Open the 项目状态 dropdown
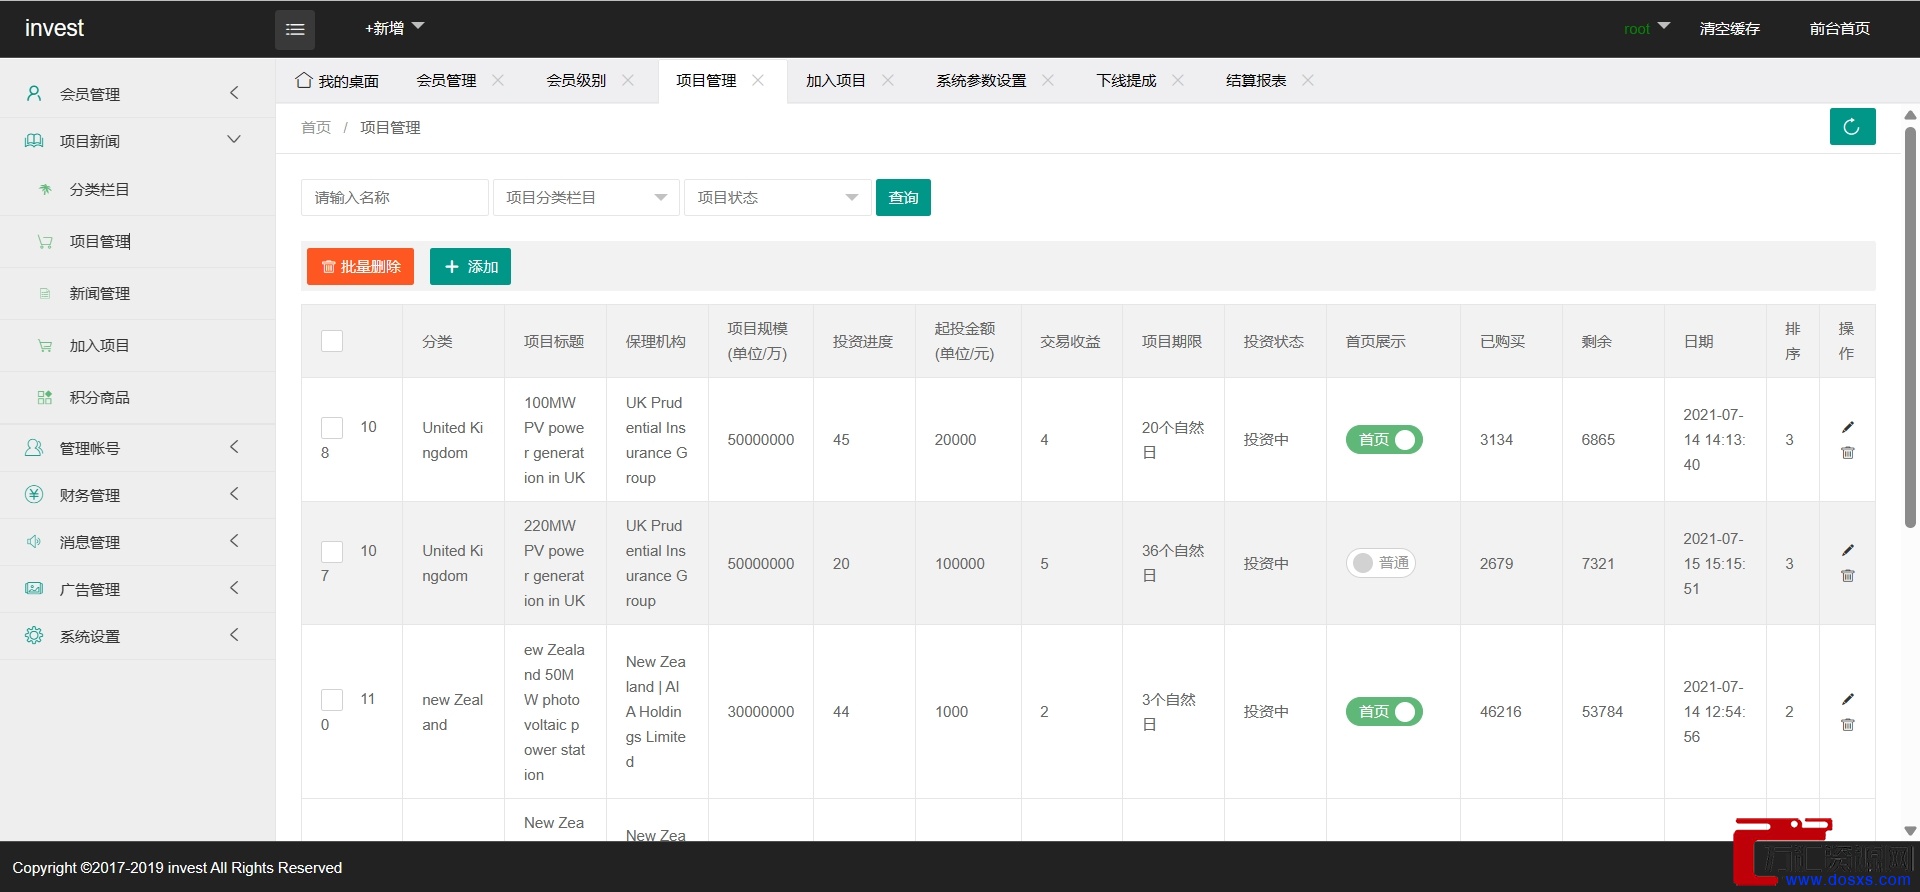This screenshot has height=892, width=1920. 778,198
